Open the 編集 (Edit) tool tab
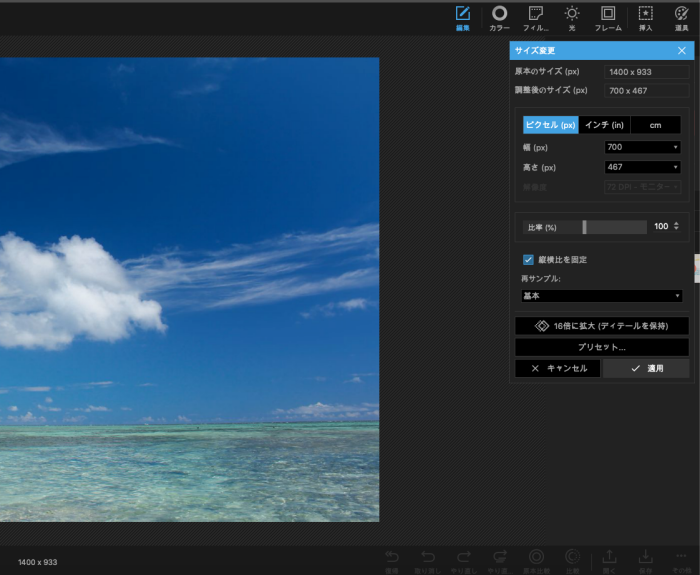 (462, 14)
